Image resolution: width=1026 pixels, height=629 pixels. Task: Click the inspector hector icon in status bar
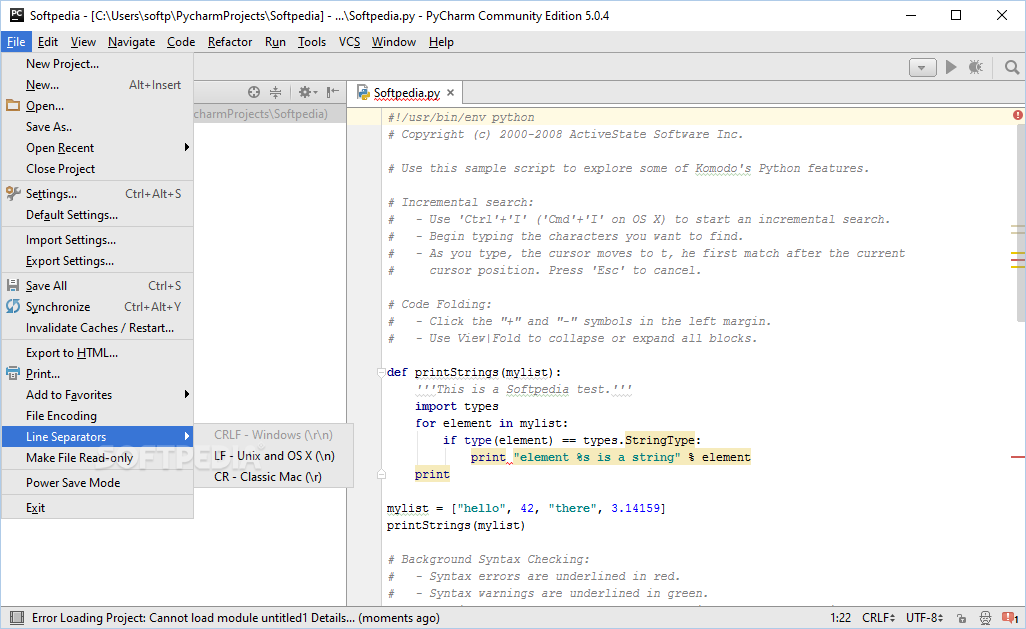985,618
